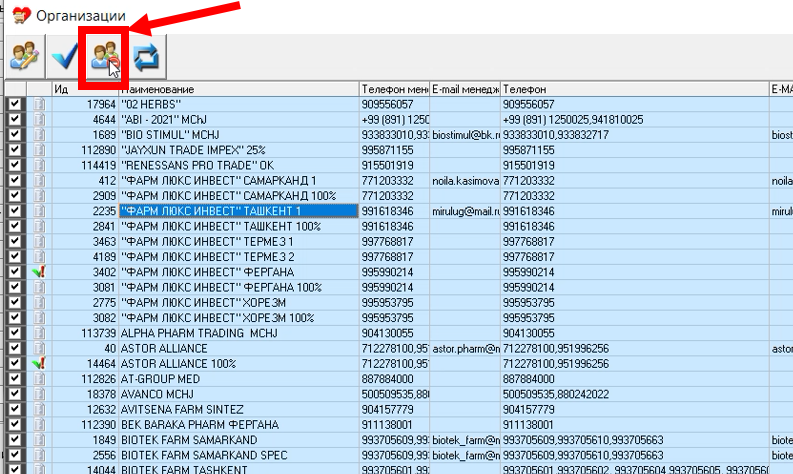Select the name cell AVITSENA FARM SINTEZ

(x=239, y=409)
